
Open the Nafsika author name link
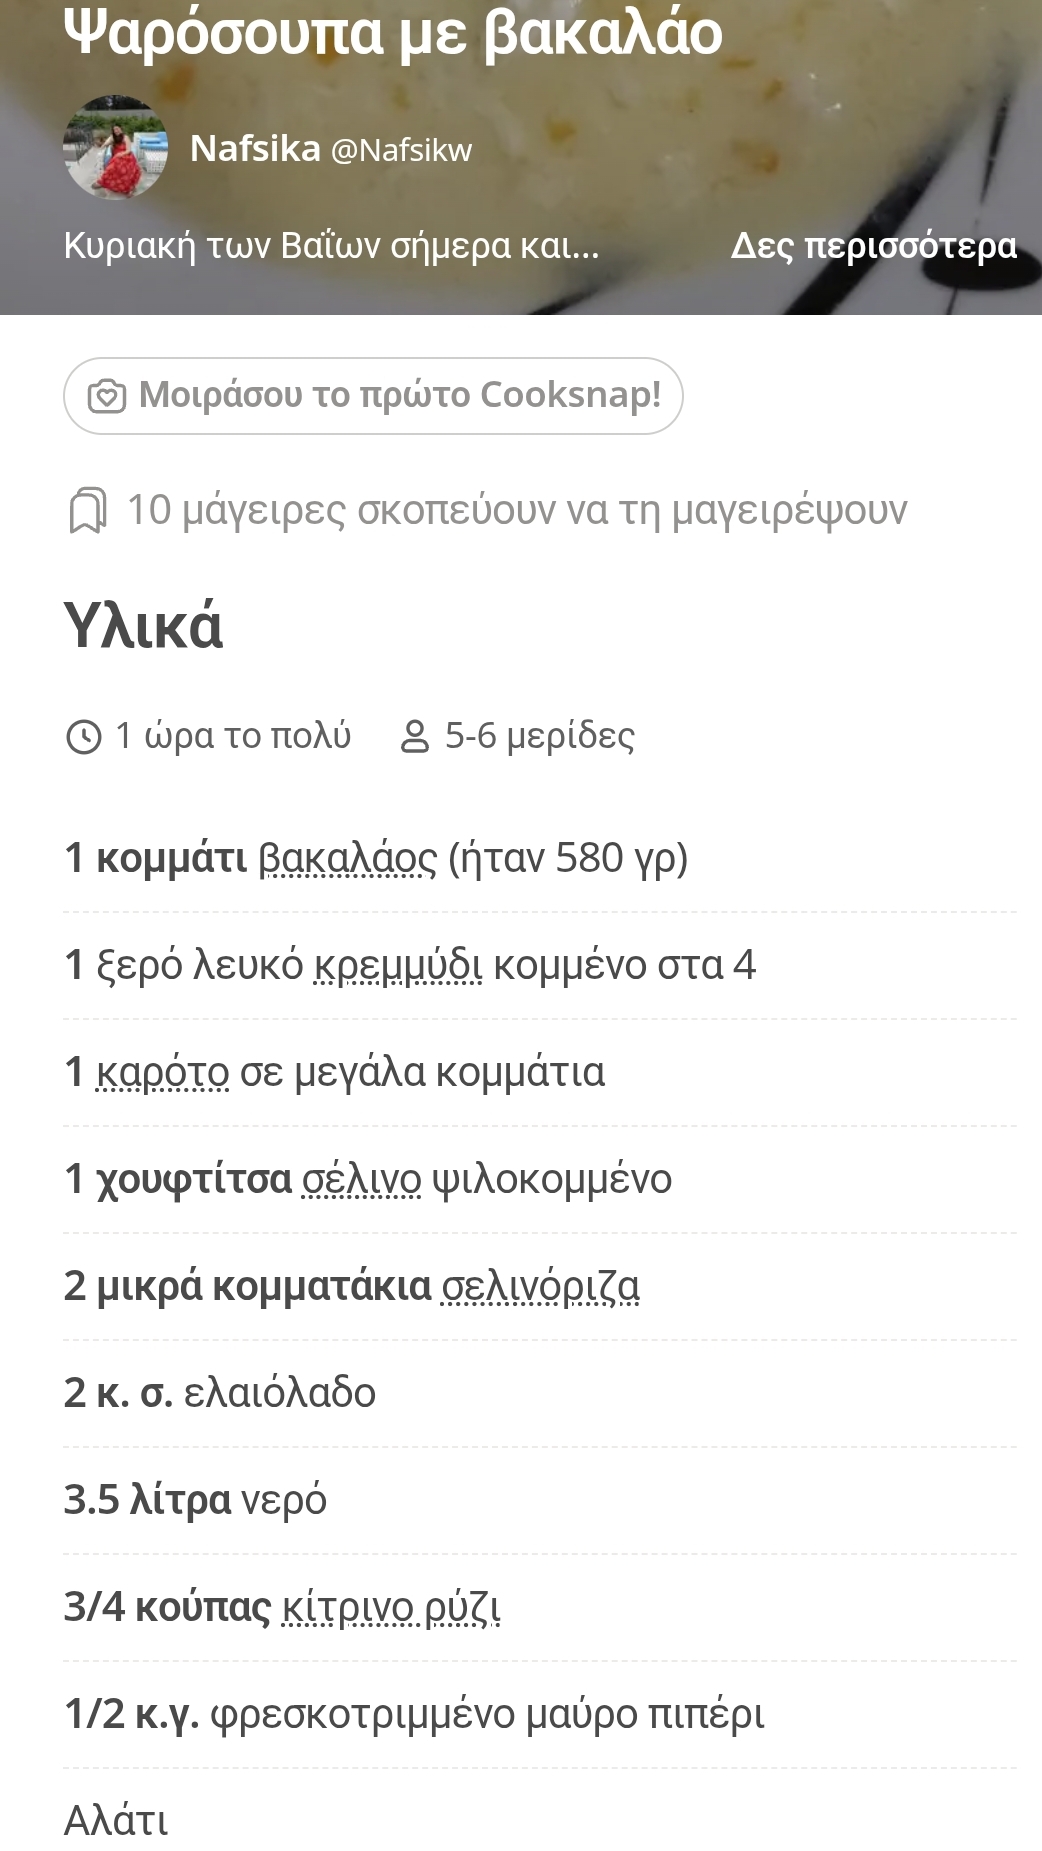click(255, 149)
